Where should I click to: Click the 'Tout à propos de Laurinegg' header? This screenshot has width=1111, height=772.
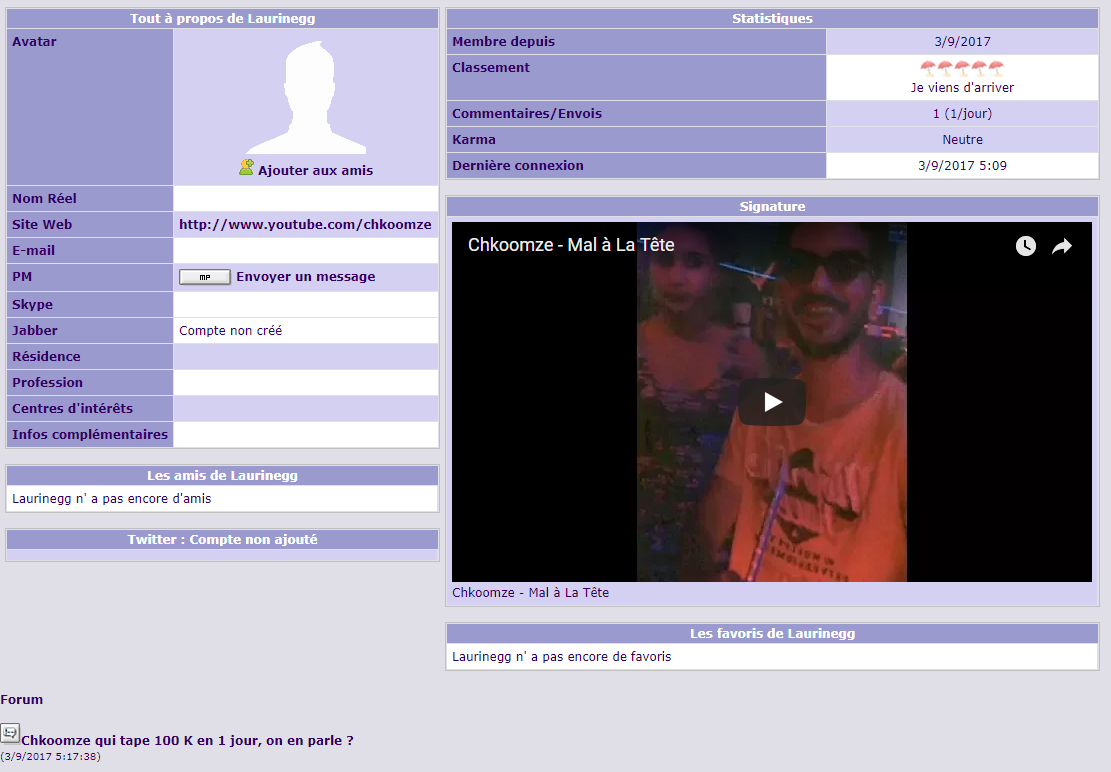click(x=223, y=19)
